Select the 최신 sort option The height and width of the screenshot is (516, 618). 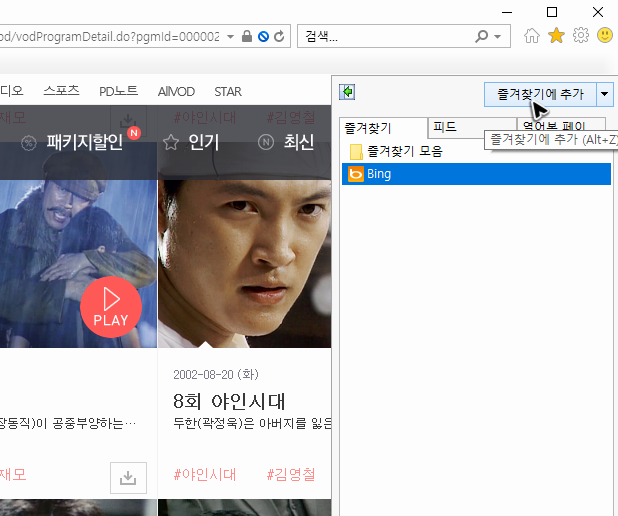(299, 142)
